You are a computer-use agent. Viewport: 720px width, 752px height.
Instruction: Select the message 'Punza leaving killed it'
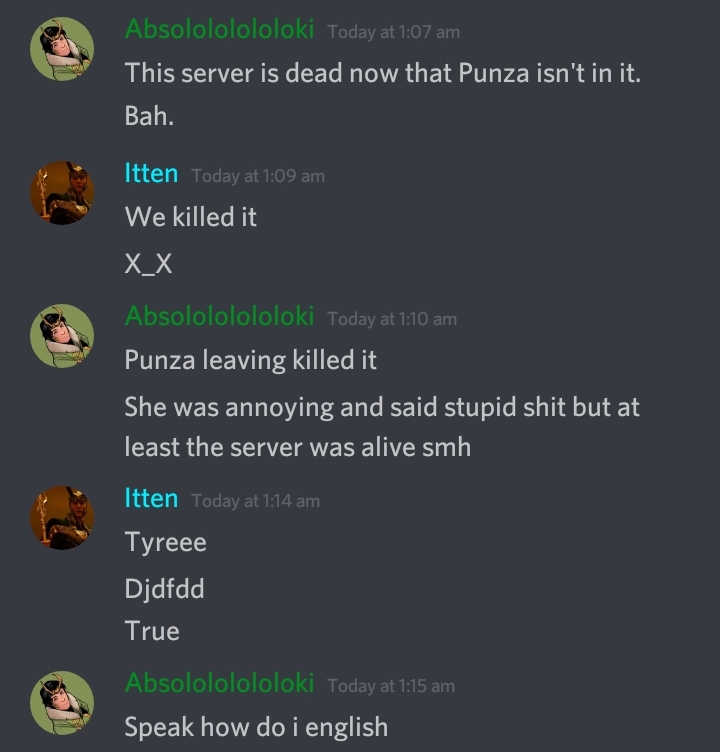(250, 360)
